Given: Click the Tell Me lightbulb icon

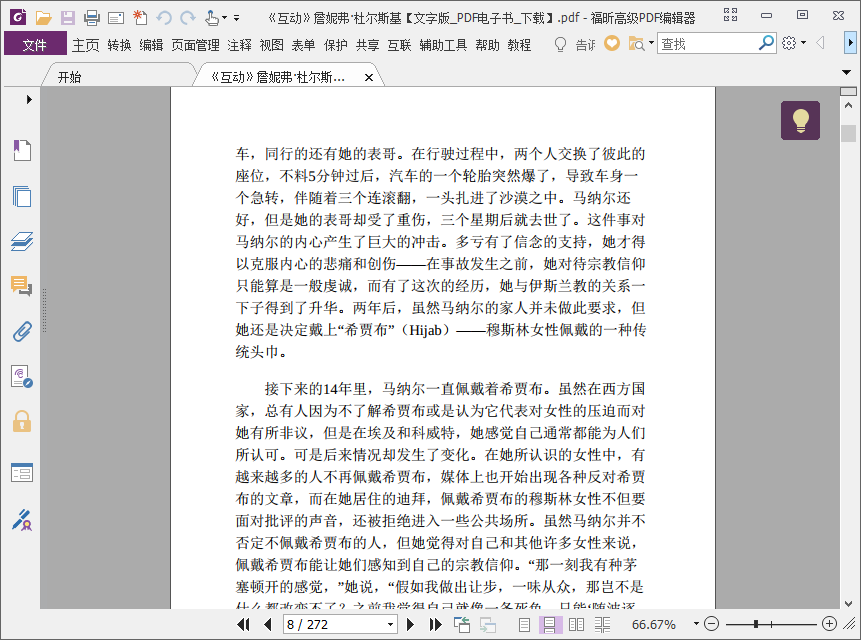Looking at the screenshot, I should pos(560,44).
